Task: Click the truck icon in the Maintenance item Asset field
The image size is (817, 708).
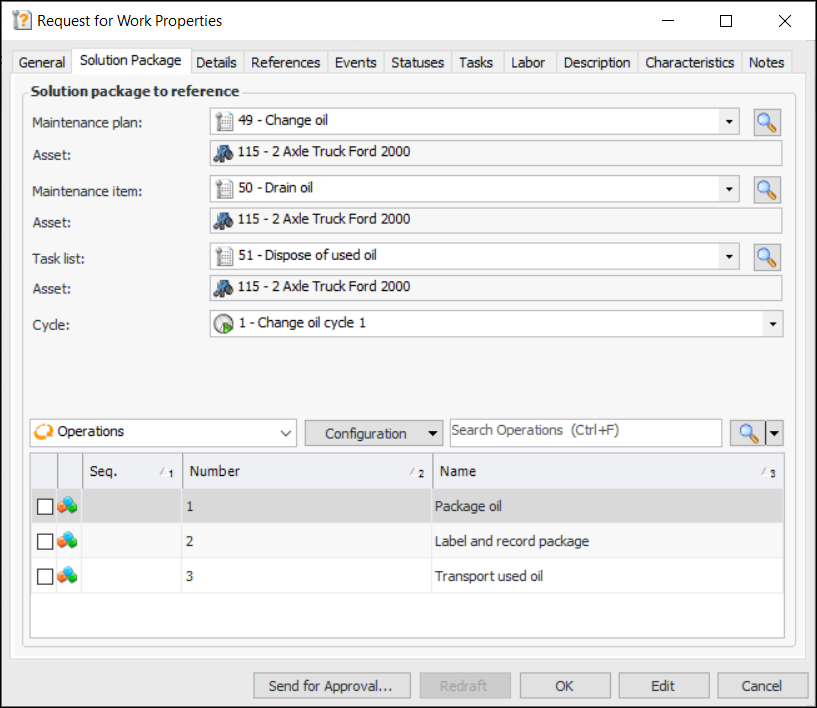Action: coord(224,220)
